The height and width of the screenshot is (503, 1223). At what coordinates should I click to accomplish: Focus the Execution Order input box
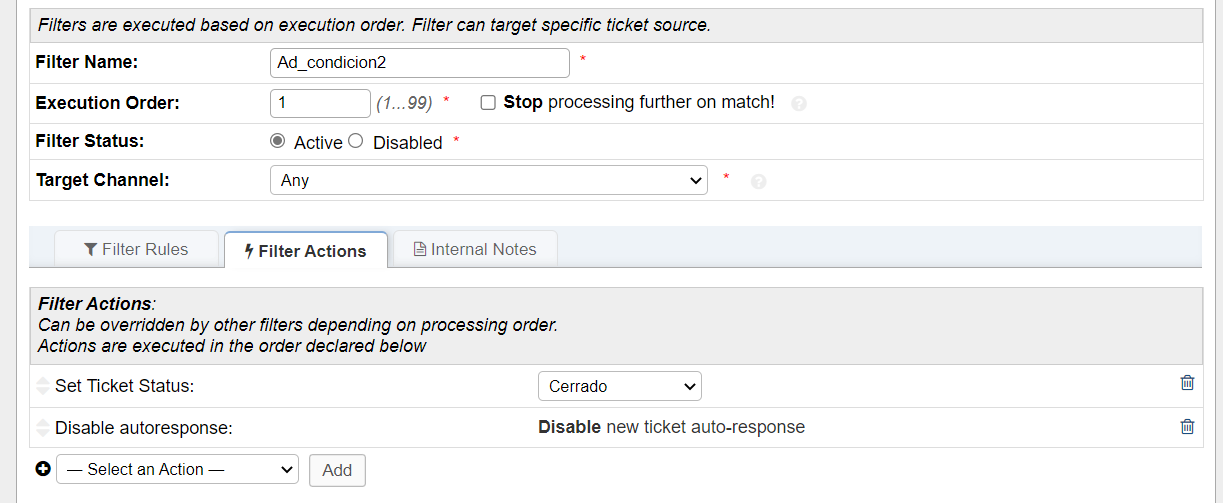(320, 102)
